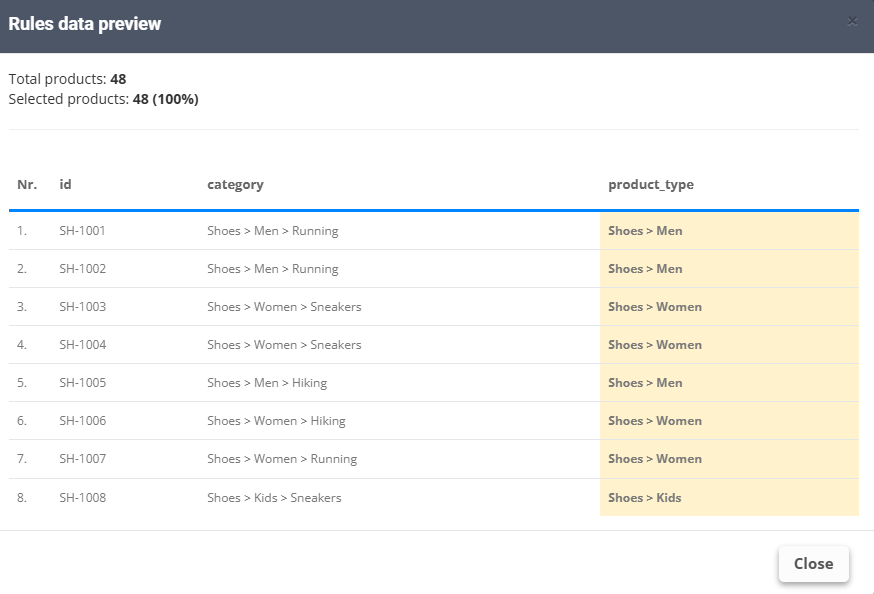The height and width of the screenshot is (594, 874).
Task: Click row number 5.
Action: pos(22,383)
